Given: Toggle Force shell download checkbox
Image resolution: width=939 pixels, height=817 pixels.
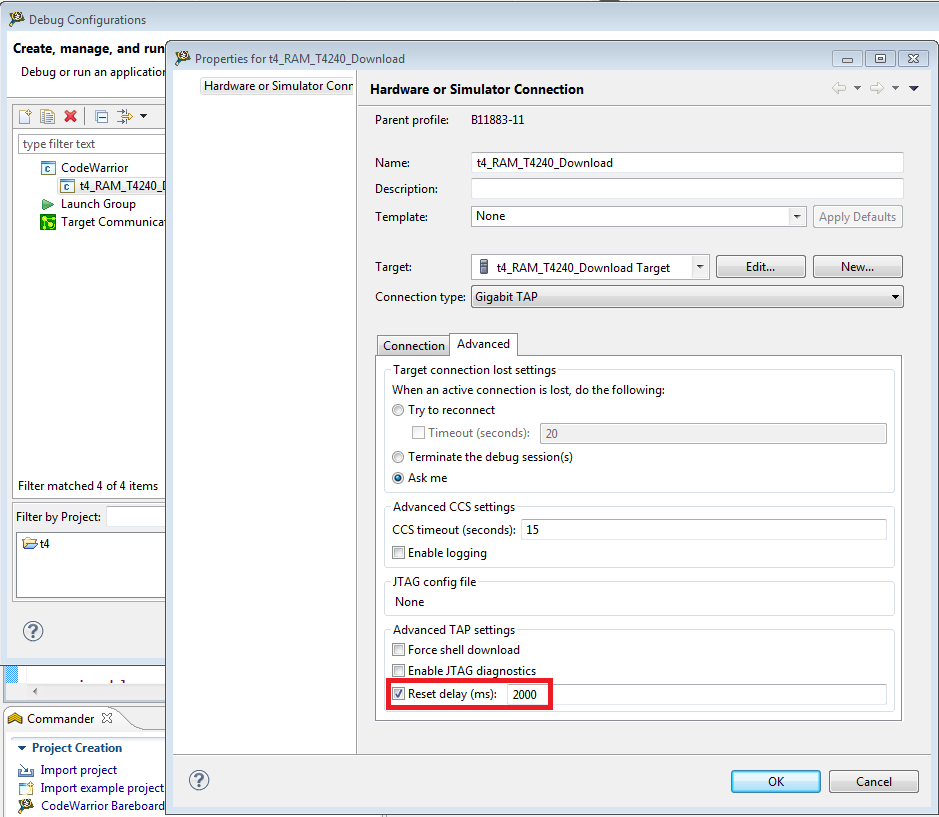Looking at the screenshot, I should (398, 650).
